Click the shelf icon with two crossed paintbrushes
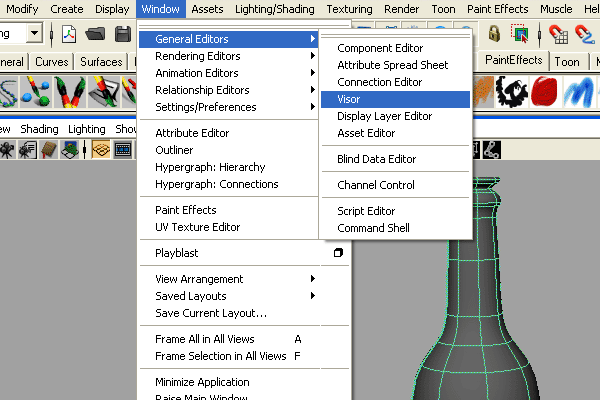600x400 pixels. pos(70,92)
